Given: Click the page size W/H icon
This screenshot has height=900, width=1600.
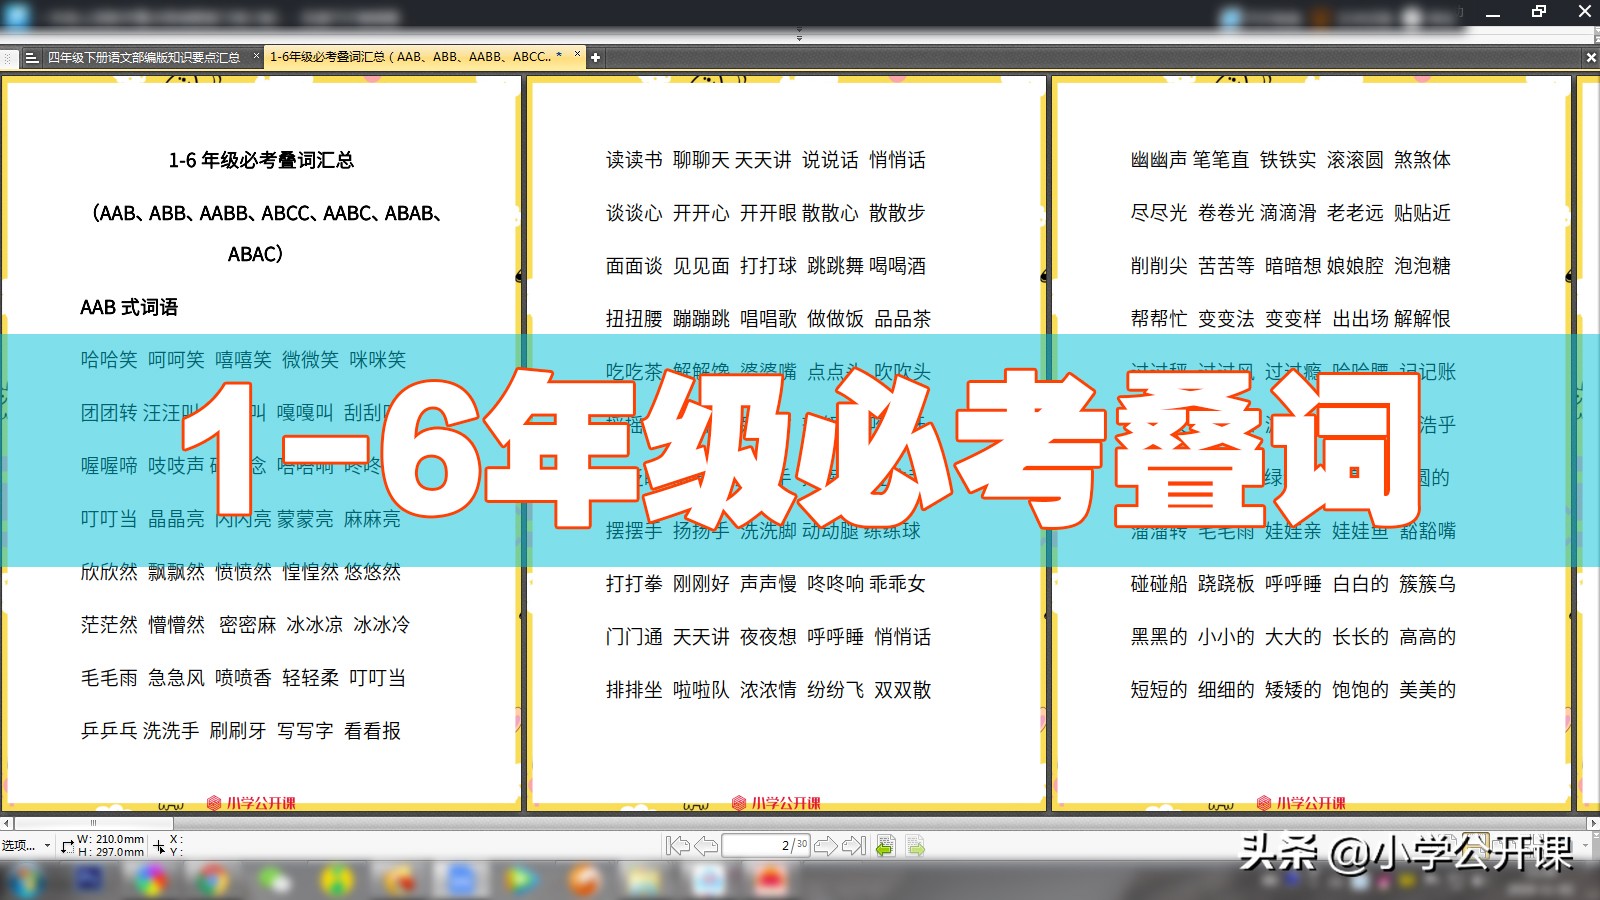Looking at the screenshot, I should click(67, 846).
